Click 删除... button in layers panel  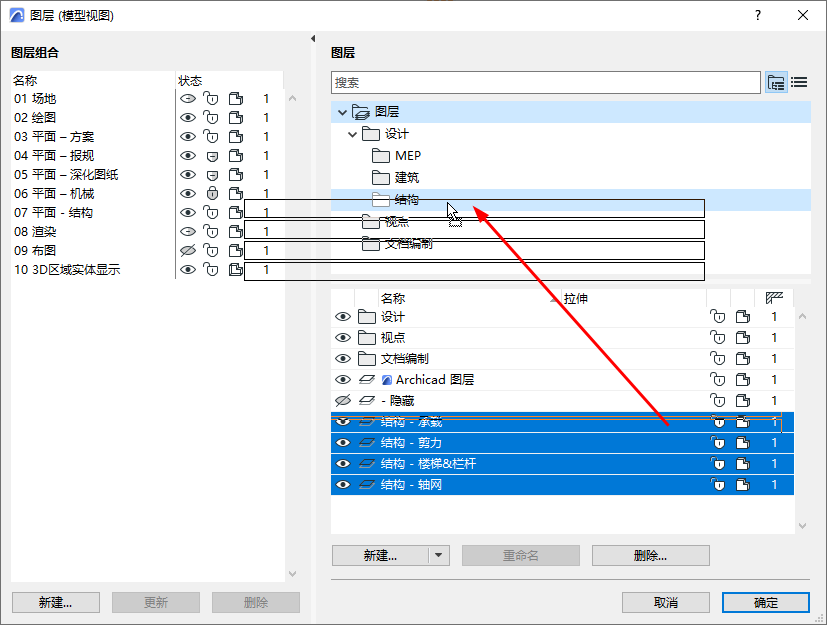click(650, 555)
